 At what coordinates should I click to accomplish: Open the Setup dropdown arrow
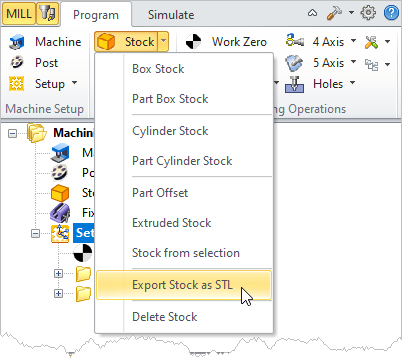[x=74, y=82]
